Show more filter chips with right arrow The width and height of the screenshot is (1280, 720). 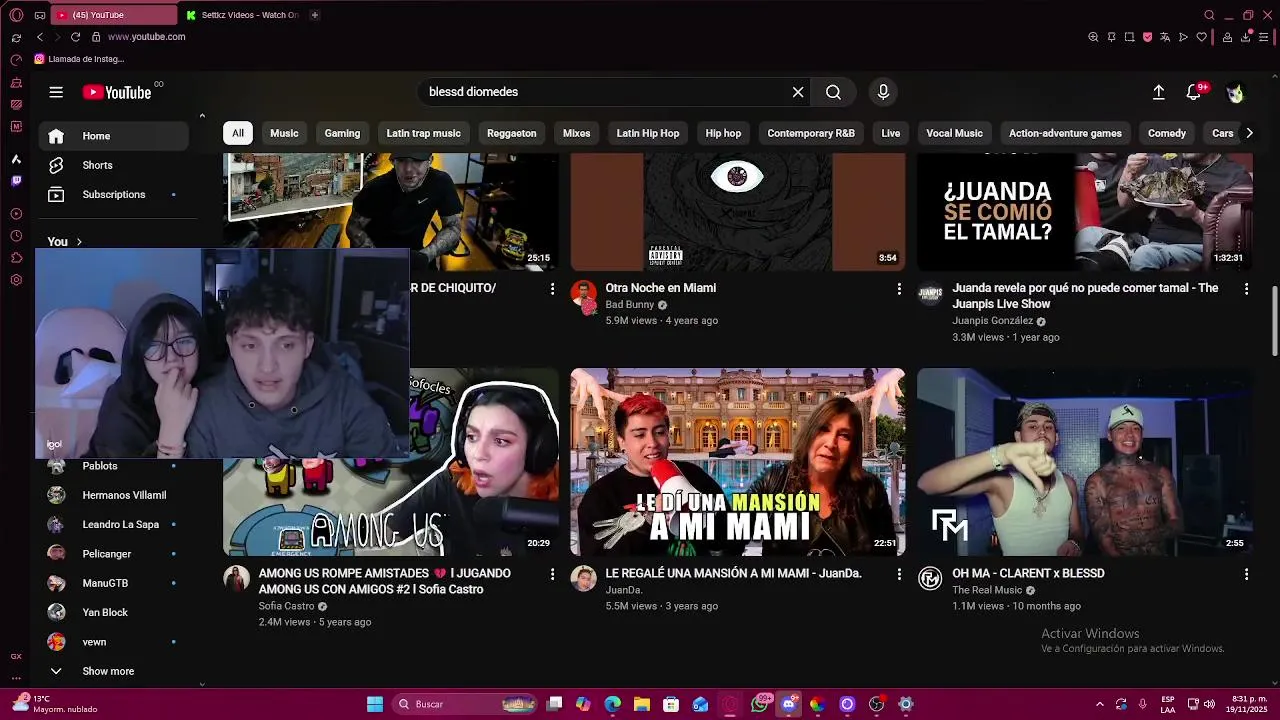coord(1248,133)
